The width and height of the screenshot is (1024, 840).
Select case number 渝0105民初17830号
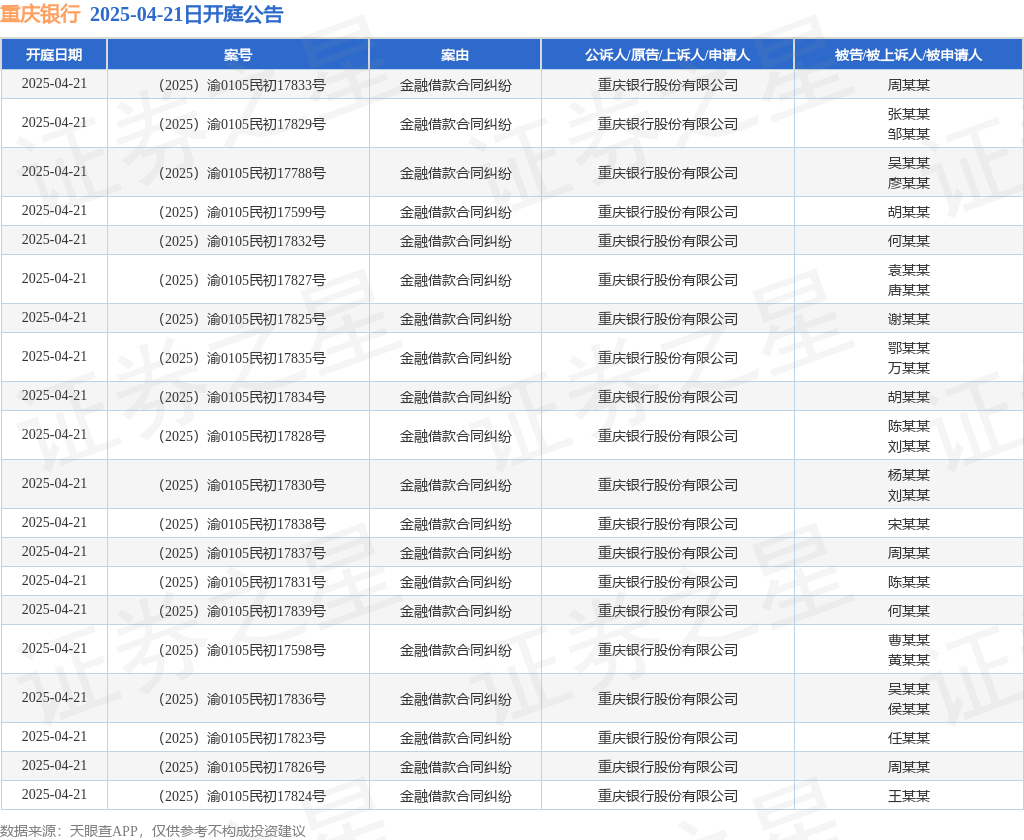[242, 485]
